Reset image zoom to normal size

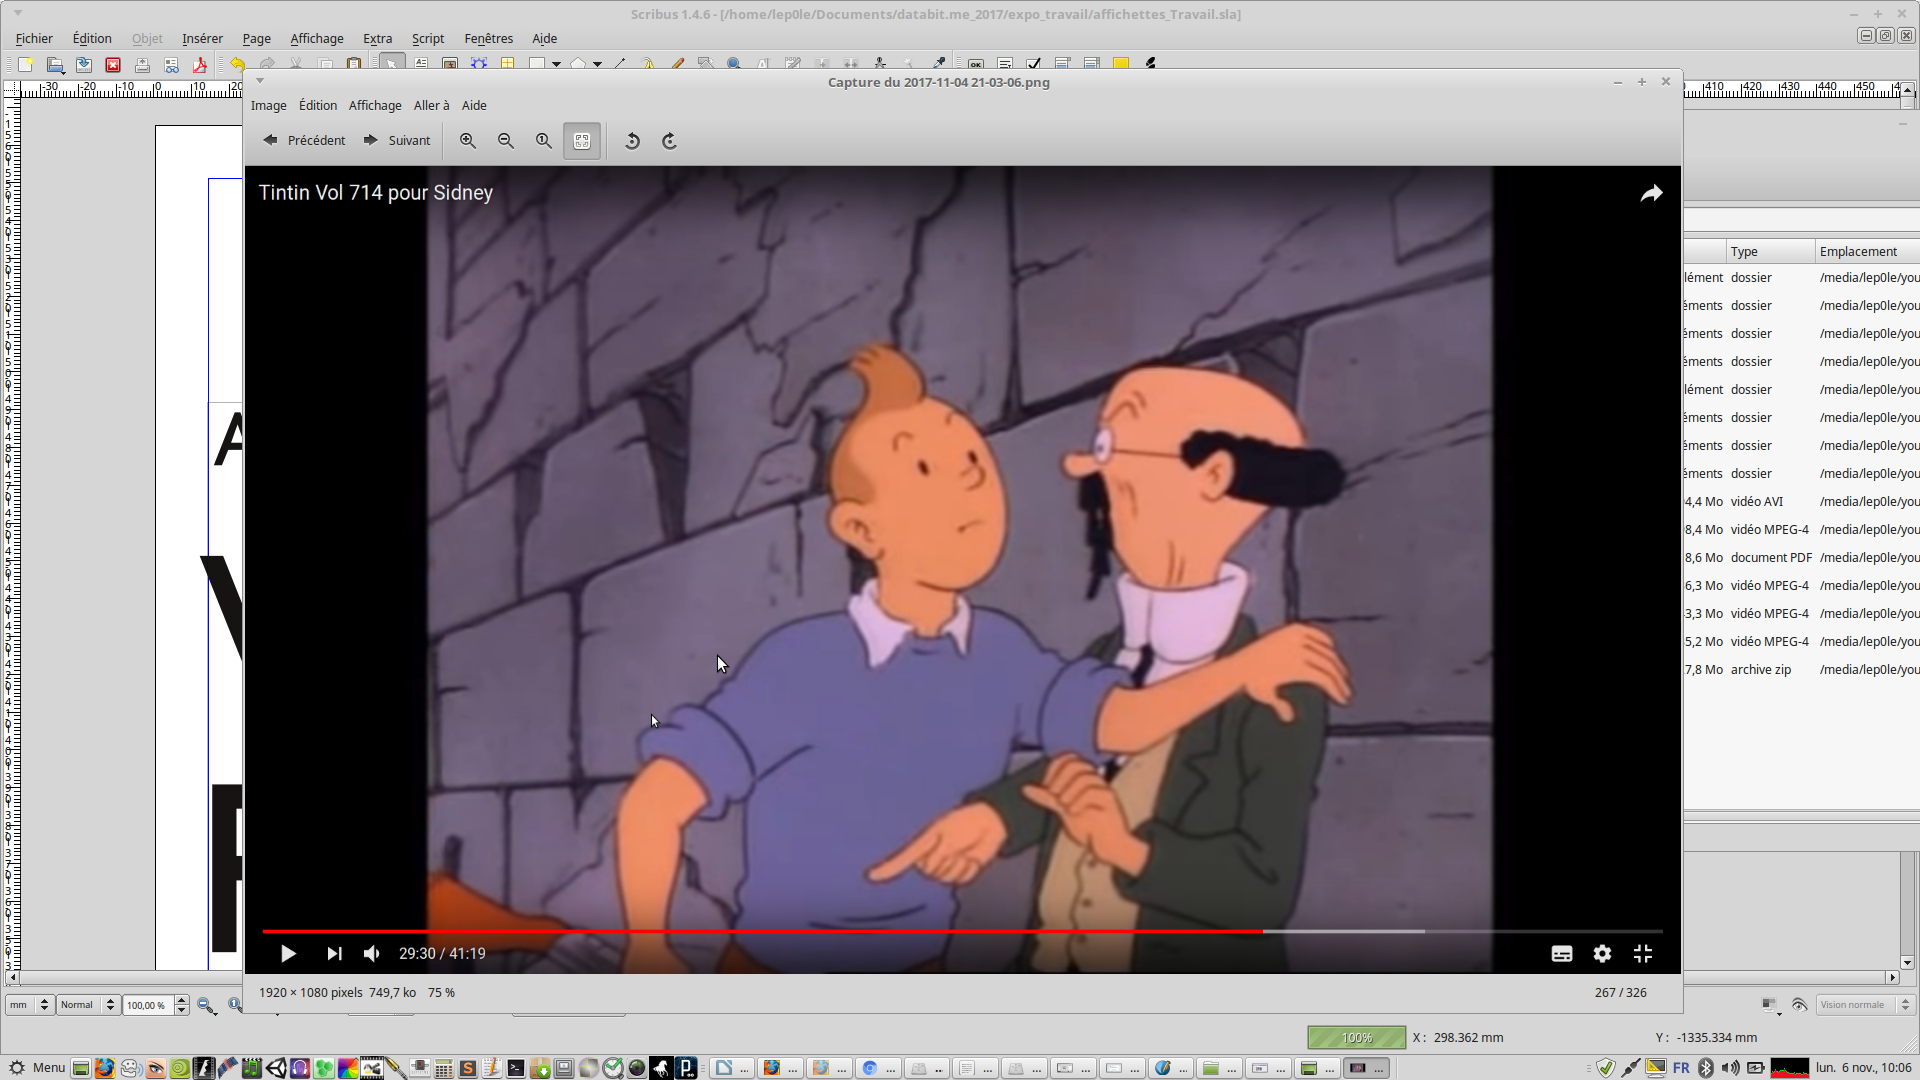click(x=543, y=141)
